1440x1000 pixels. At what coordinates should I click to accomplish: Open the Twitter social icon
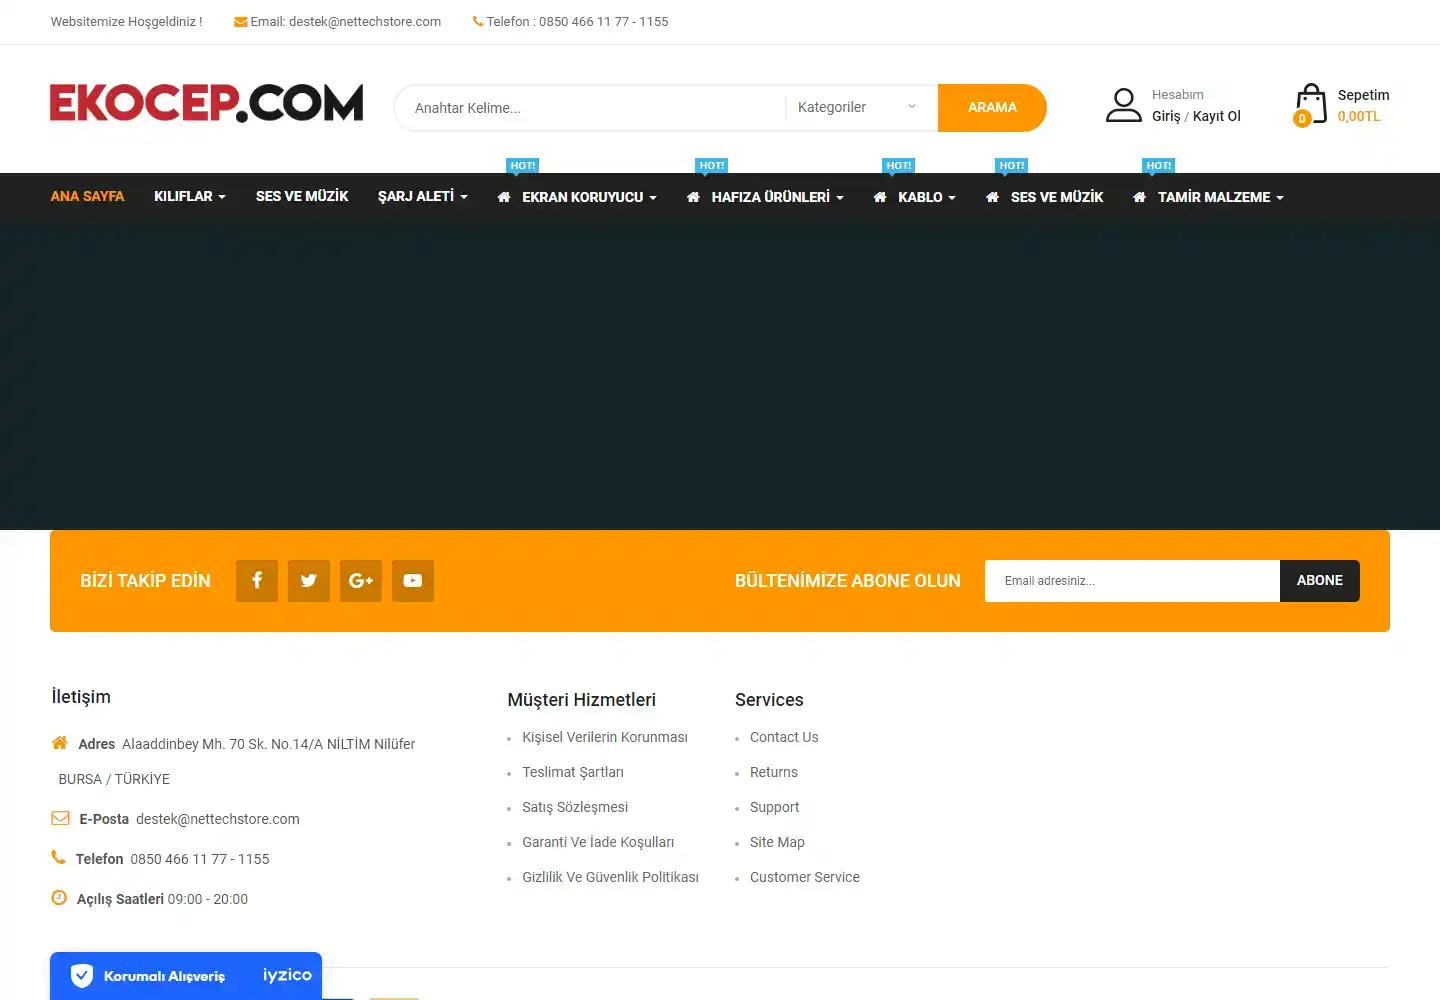(x=309, y=581)
